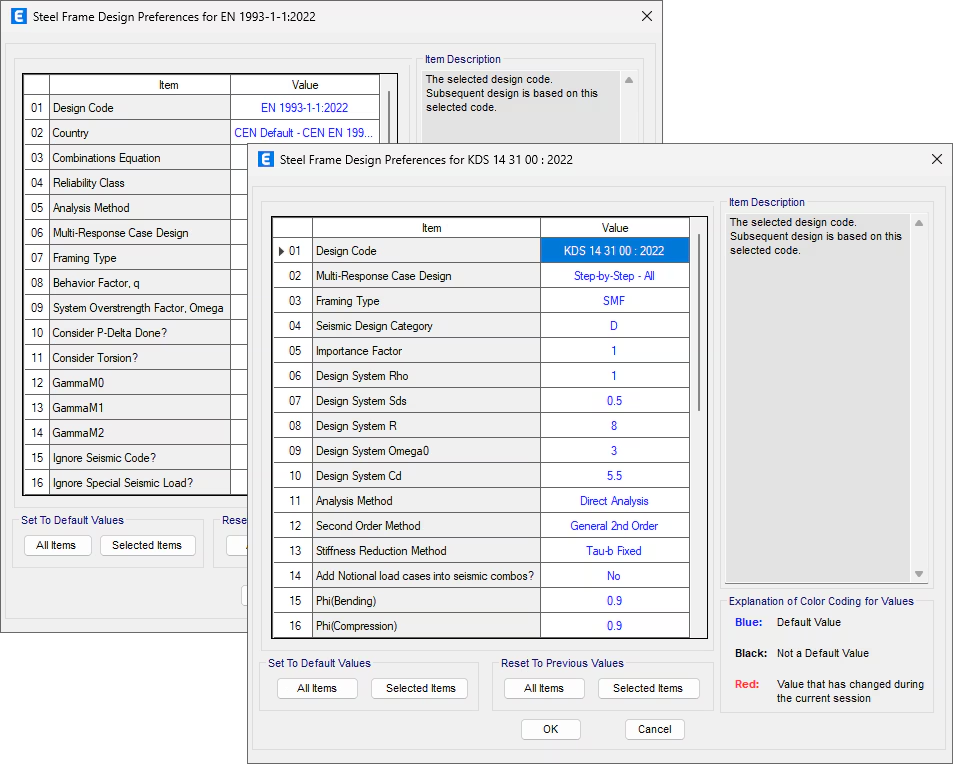This screenshot has height=764, width=953.
Task: Click the row indicator arrow beside row 01
Action: coord(282,251)
